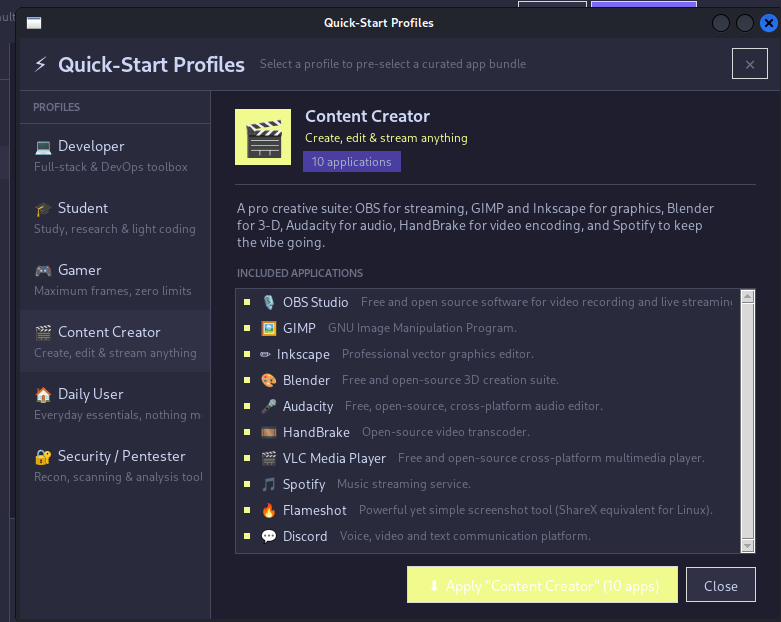Click the Close button at the bottom
This screenshot has width=781, height=622.
pos(721,585)
